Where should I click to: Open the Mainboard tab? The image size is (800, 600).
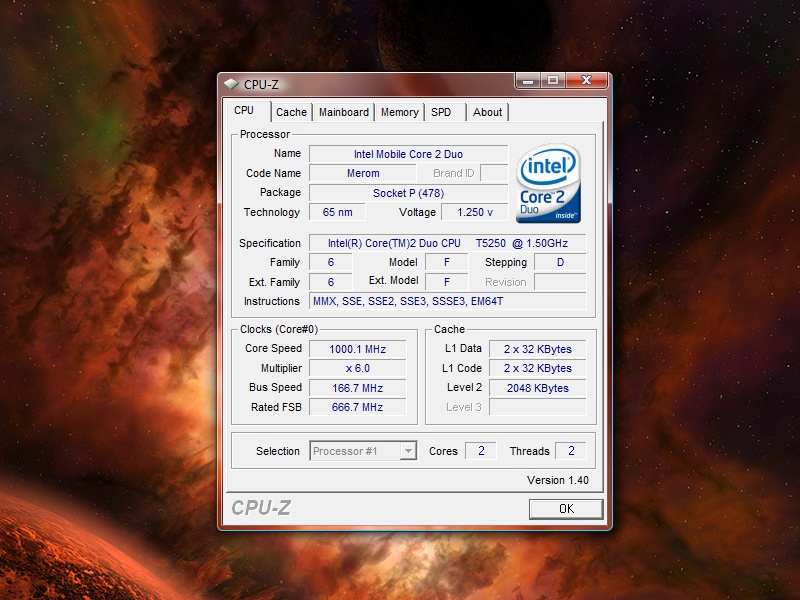344,112
